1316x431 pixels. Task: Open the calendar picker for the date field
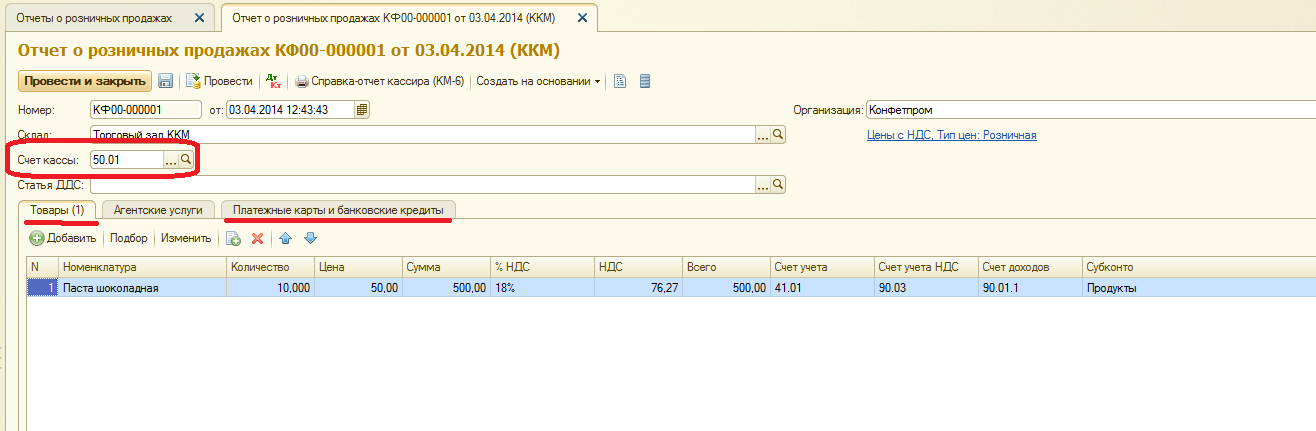pyautogui.click(x=362, y=109)
